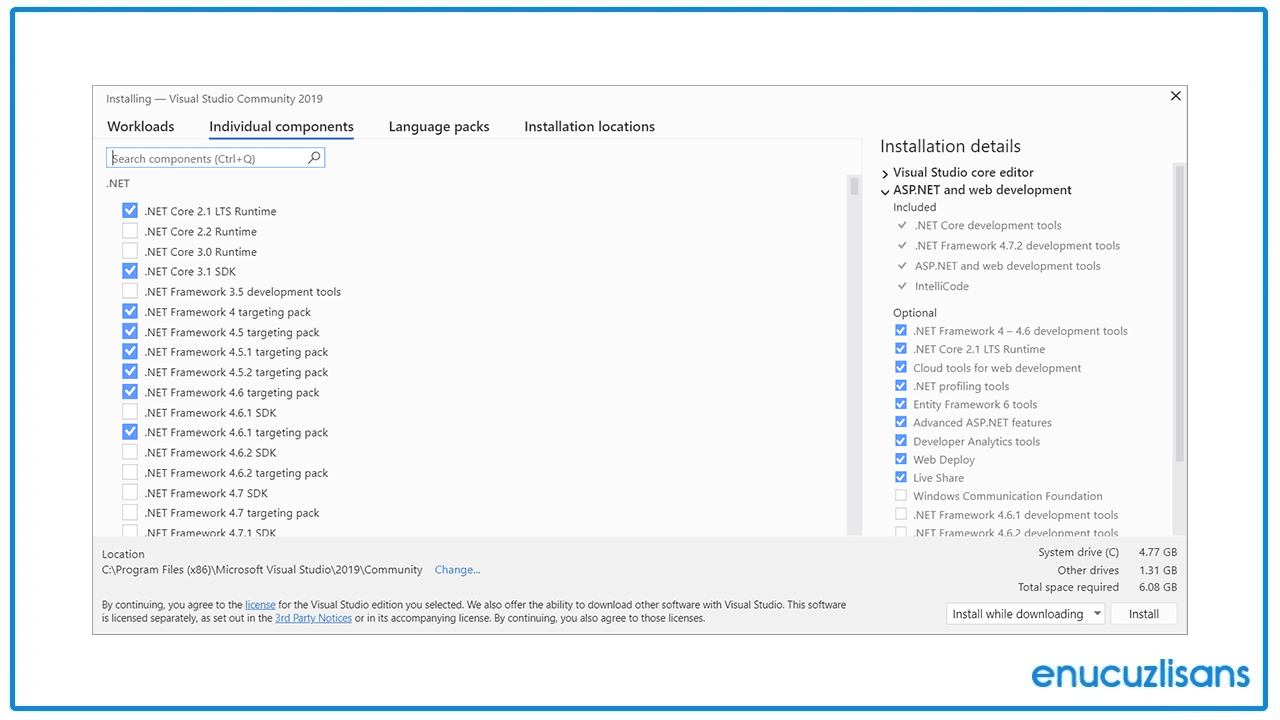Collapse ASP.NET and web development section

[884, 190]
